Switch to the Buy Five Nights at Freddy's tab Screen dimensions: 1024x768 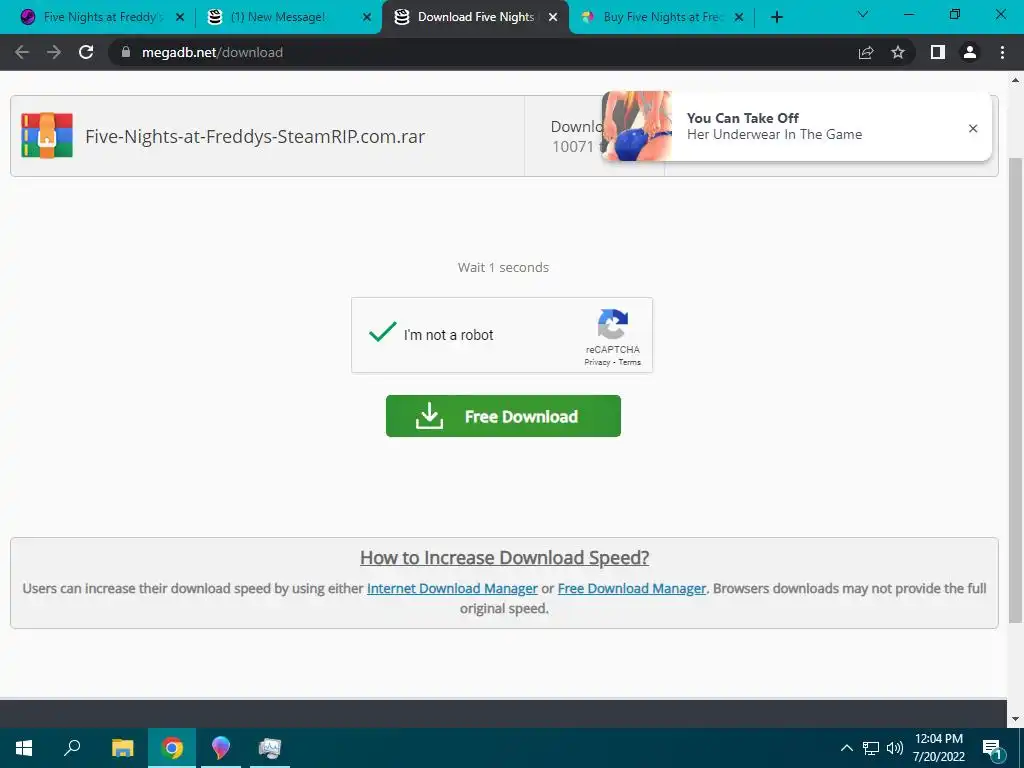tap(662, 17)
